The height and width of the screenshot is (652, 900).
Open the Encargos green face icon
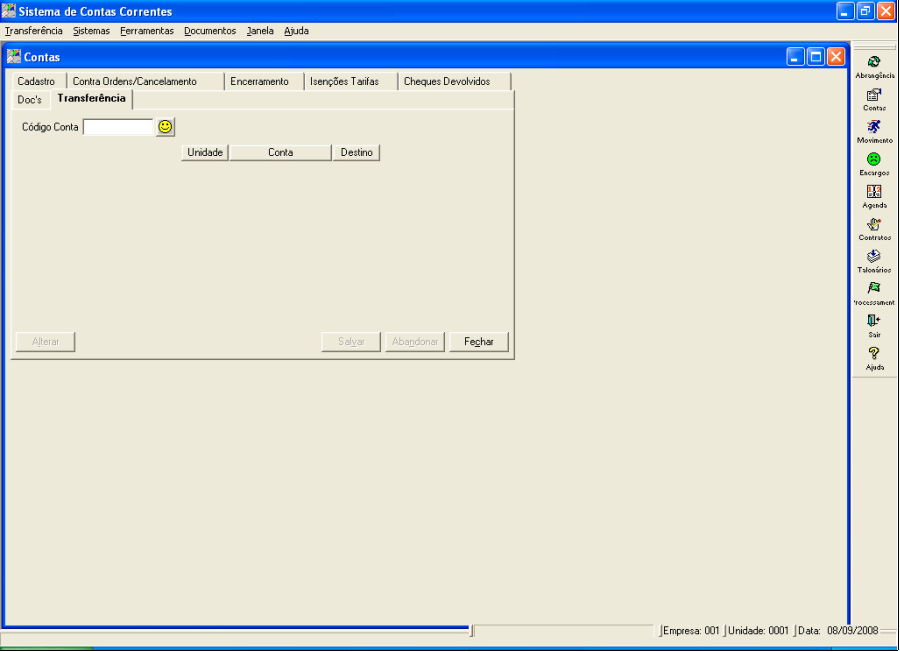pos(874,159)
